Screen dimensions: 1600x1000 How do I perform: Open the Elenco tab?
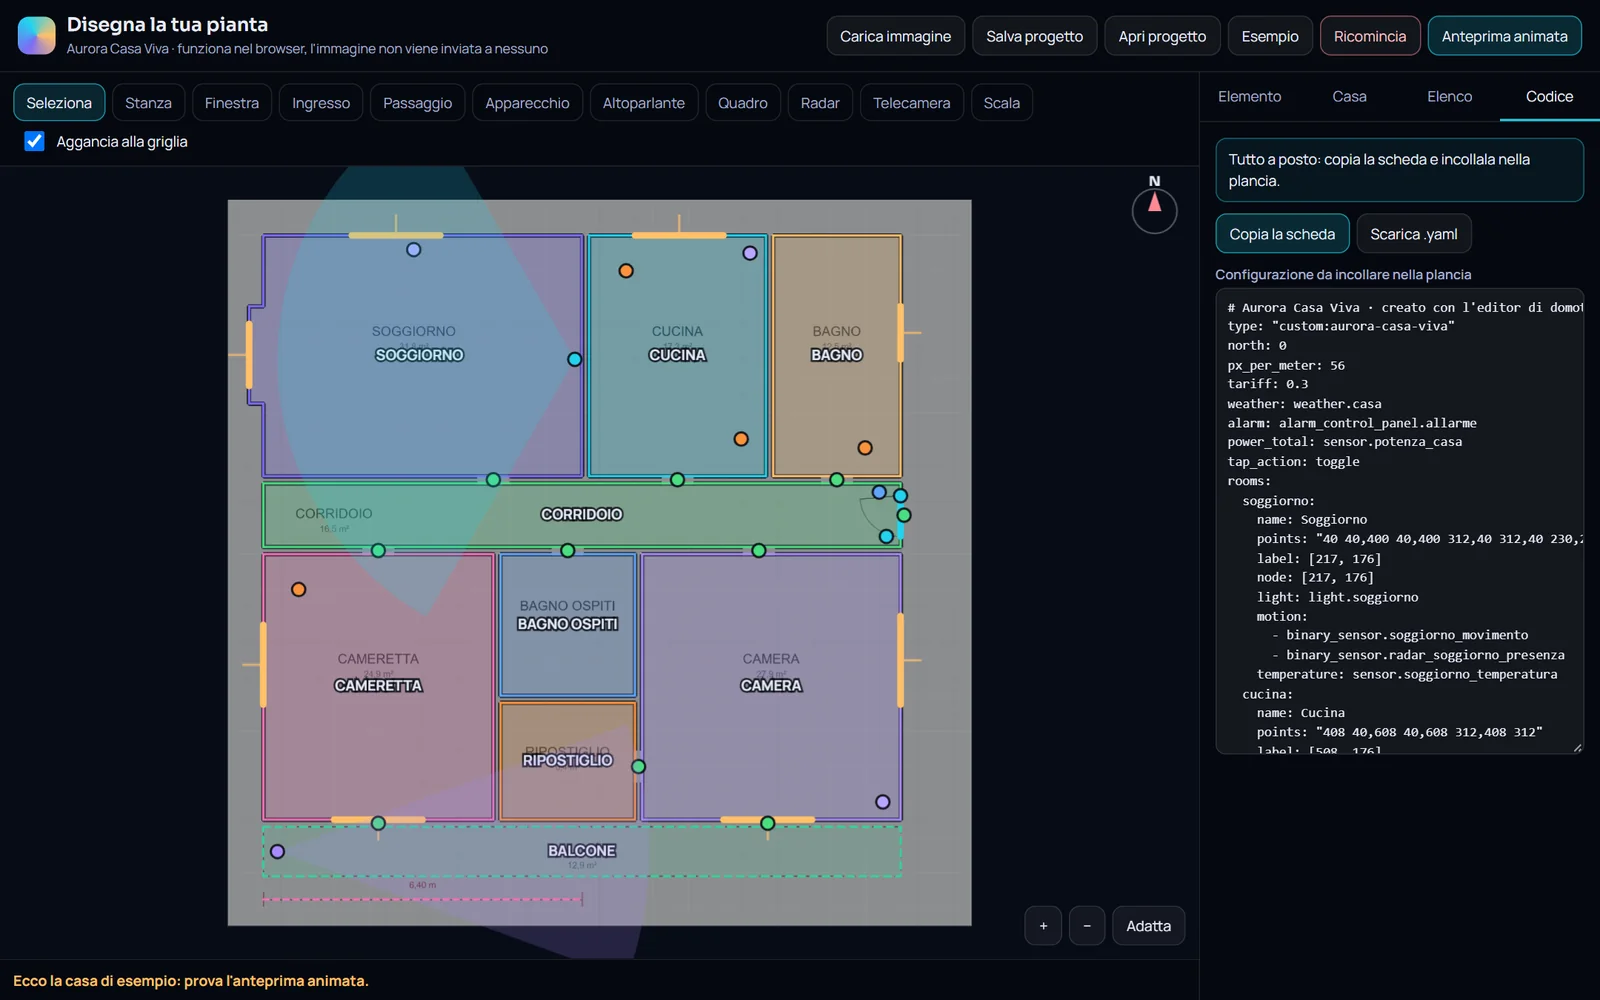pyautogui.click(x=1450, y=97)
